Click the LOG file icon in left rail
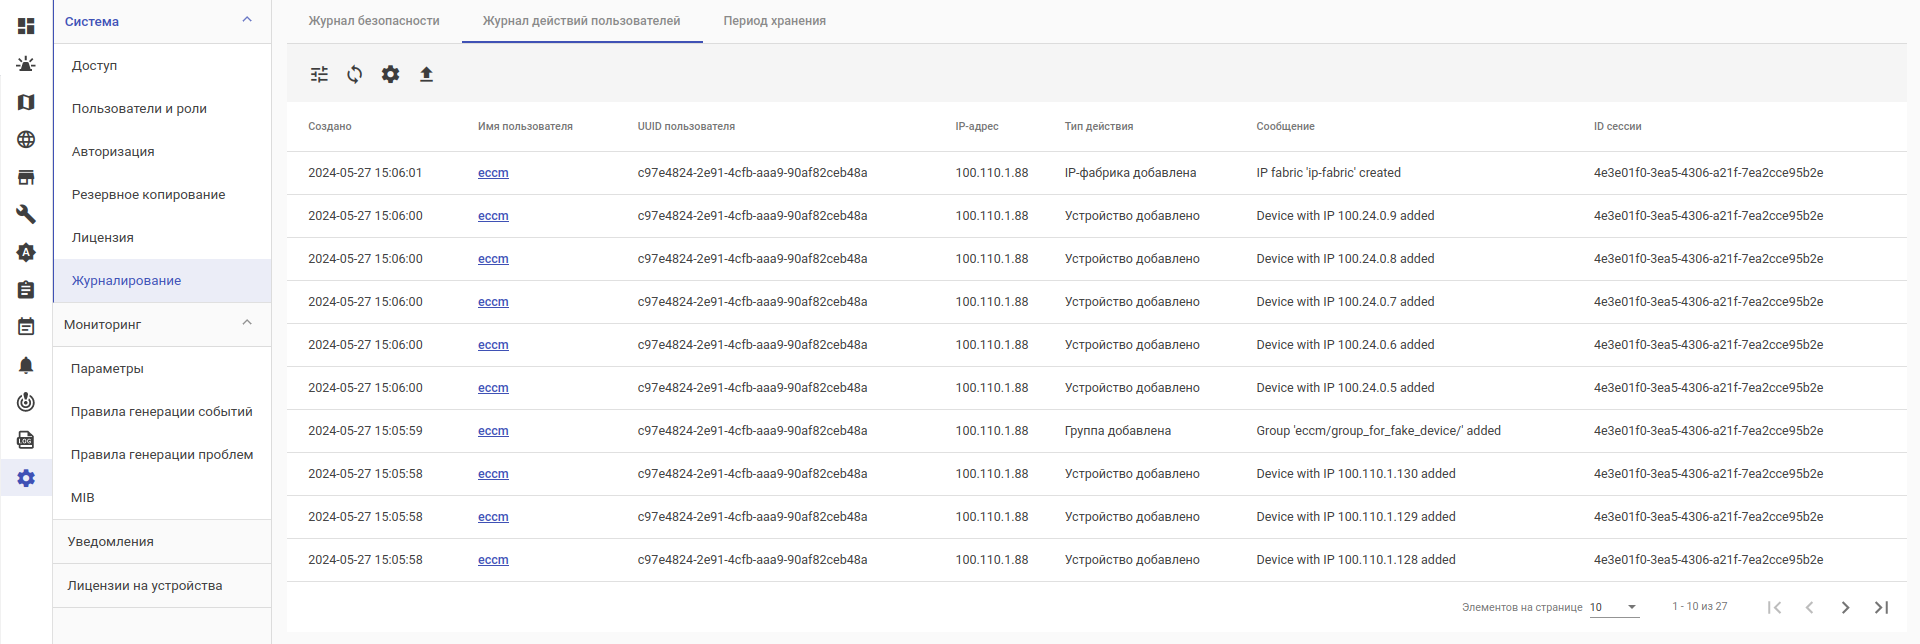The image size is (1920, 644). pyautogui.click(x=26, y=440)
